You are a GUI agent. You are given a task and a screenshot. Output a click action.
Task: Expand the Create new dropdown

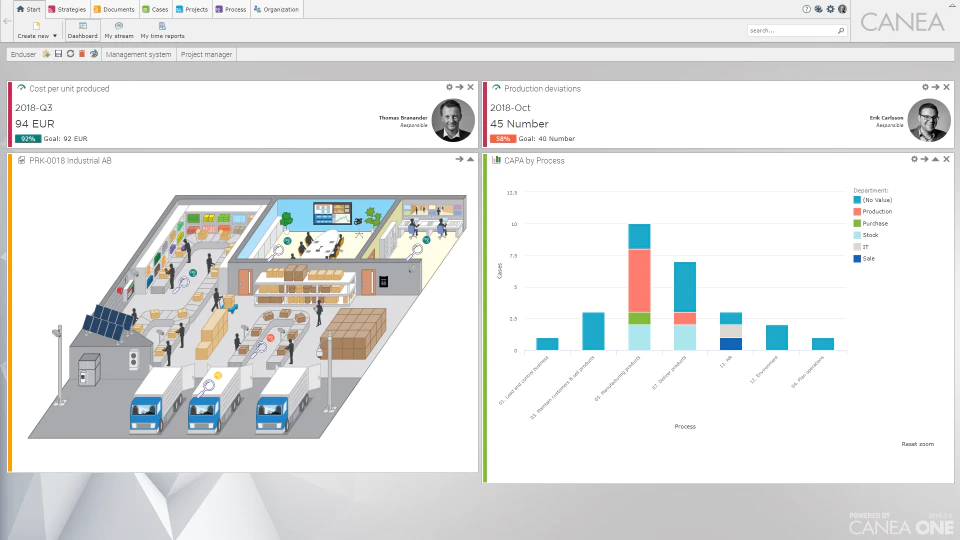click(54, 36)
